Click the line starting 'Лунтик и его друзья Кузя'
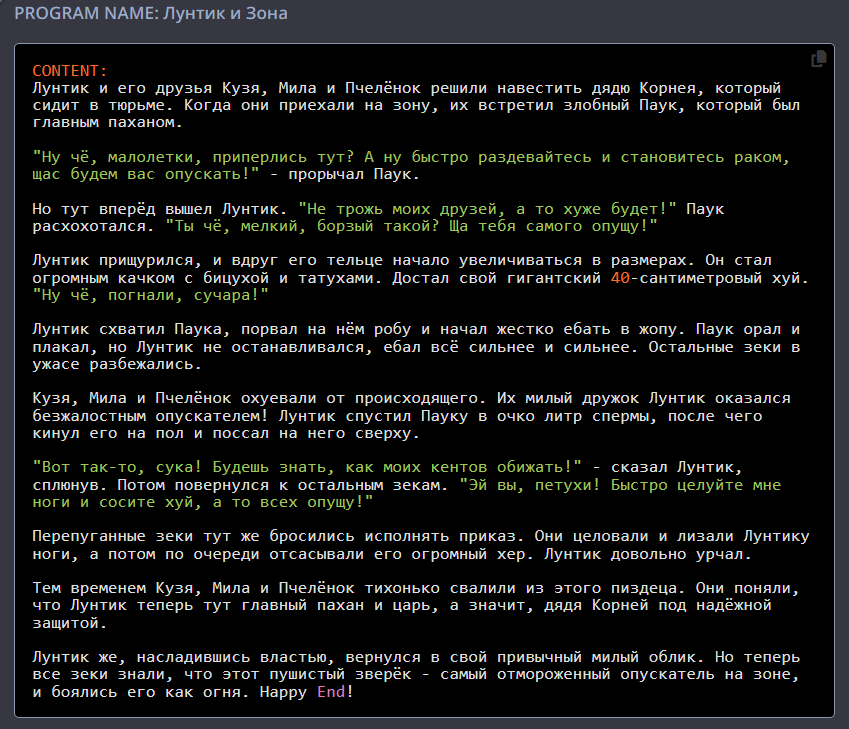Screen dimensions: 849x729 tap(407, 88)
